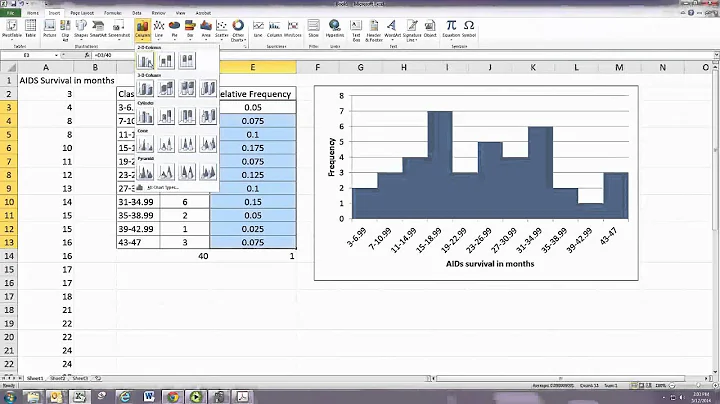This screenshot has height=404, width=720.
Task: Switch to the Page Layout tab
Action: tap(82, 13)
